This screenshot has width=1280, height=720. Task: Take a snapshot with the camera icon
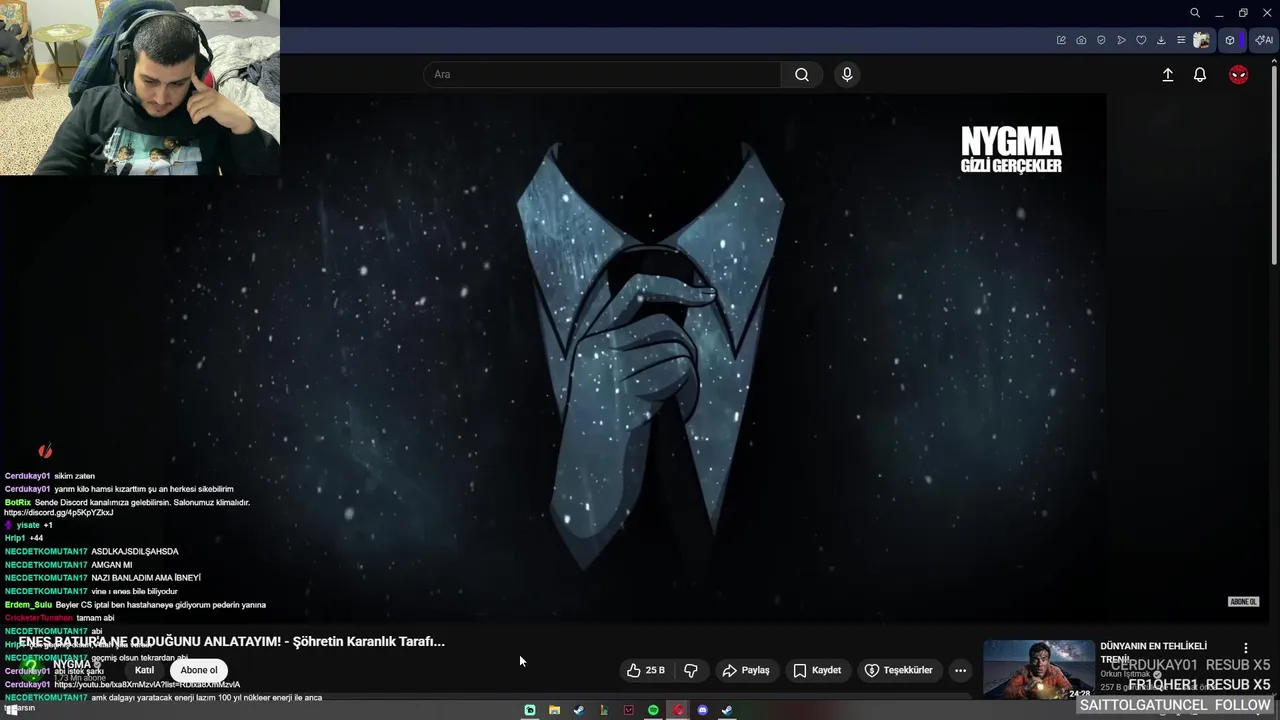(1081, 40)
